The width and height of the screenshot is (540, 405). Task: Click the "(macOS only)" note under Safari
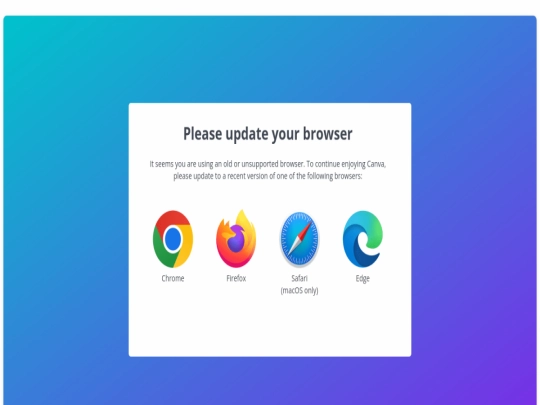coord(299,291)
